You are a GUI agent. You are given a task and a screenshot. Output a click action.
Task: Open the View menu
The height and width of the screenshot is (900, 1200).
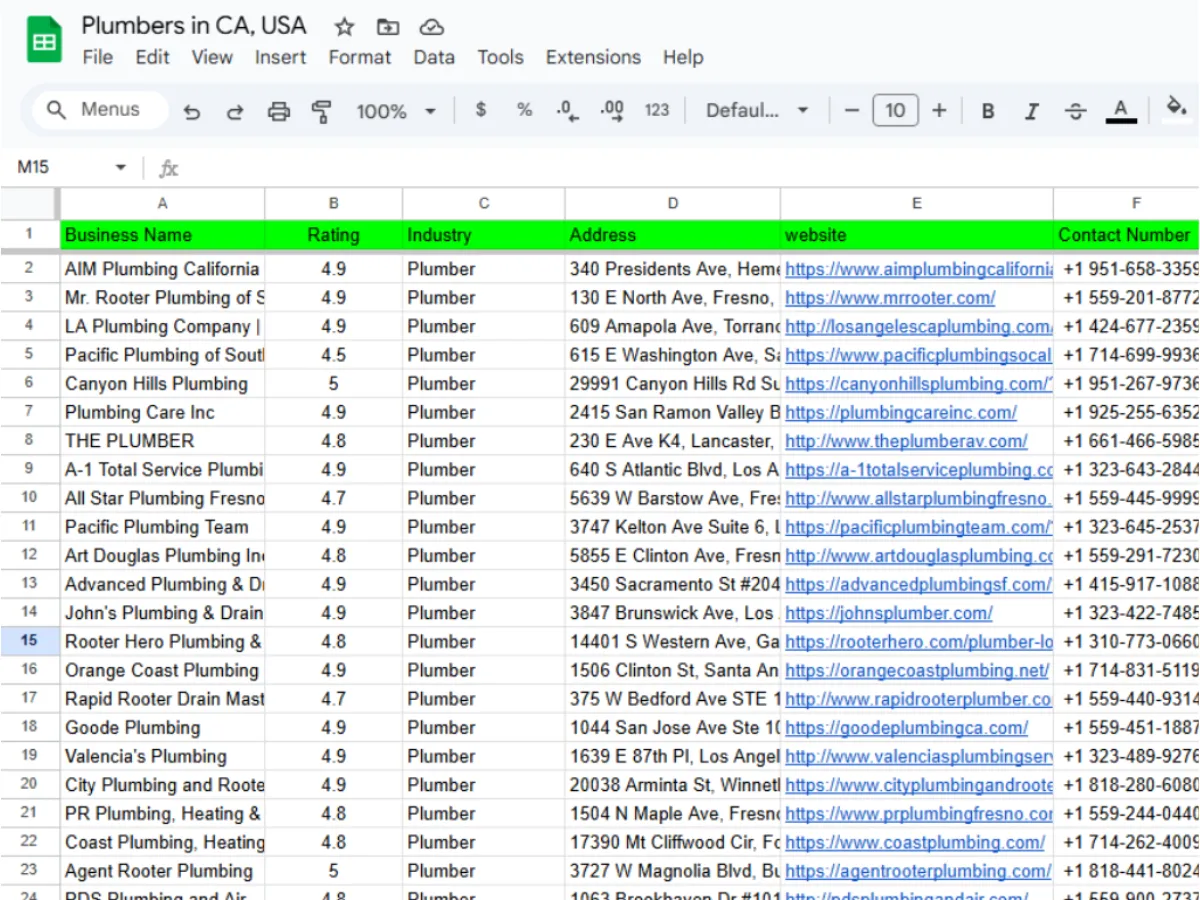point(212,57)
